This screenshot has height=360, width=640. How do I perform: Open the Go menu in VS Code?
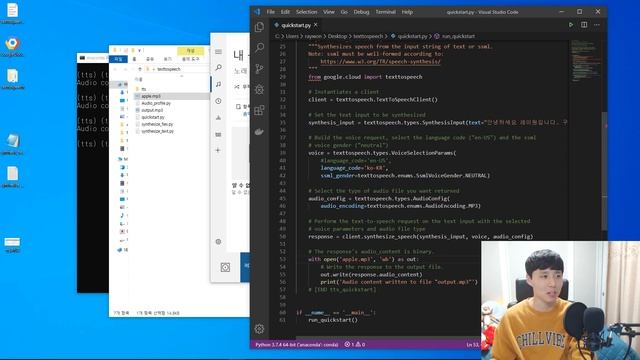pyautogui.click(x=344, y=12)
